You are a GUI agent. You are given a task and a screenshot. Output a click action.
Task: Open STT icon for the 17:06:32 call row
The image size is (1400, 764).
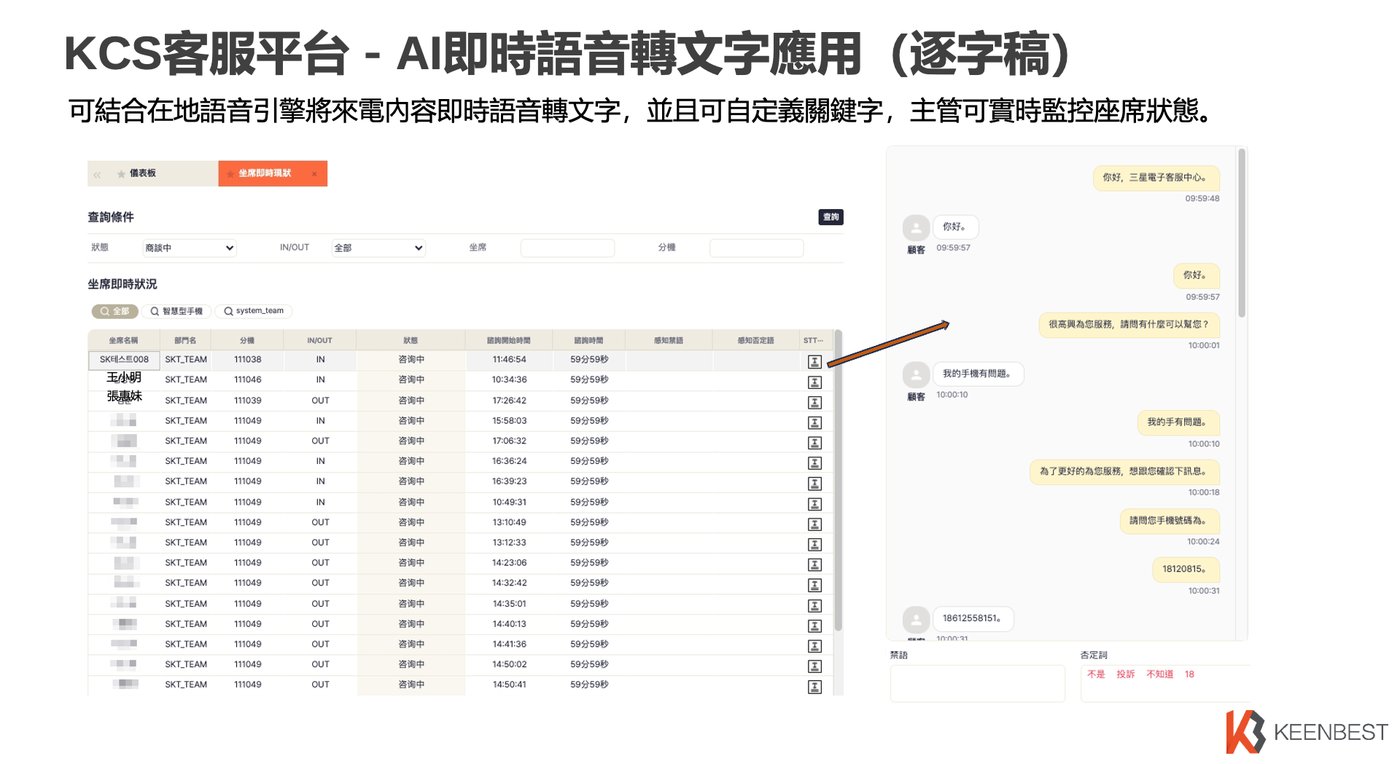814,442
